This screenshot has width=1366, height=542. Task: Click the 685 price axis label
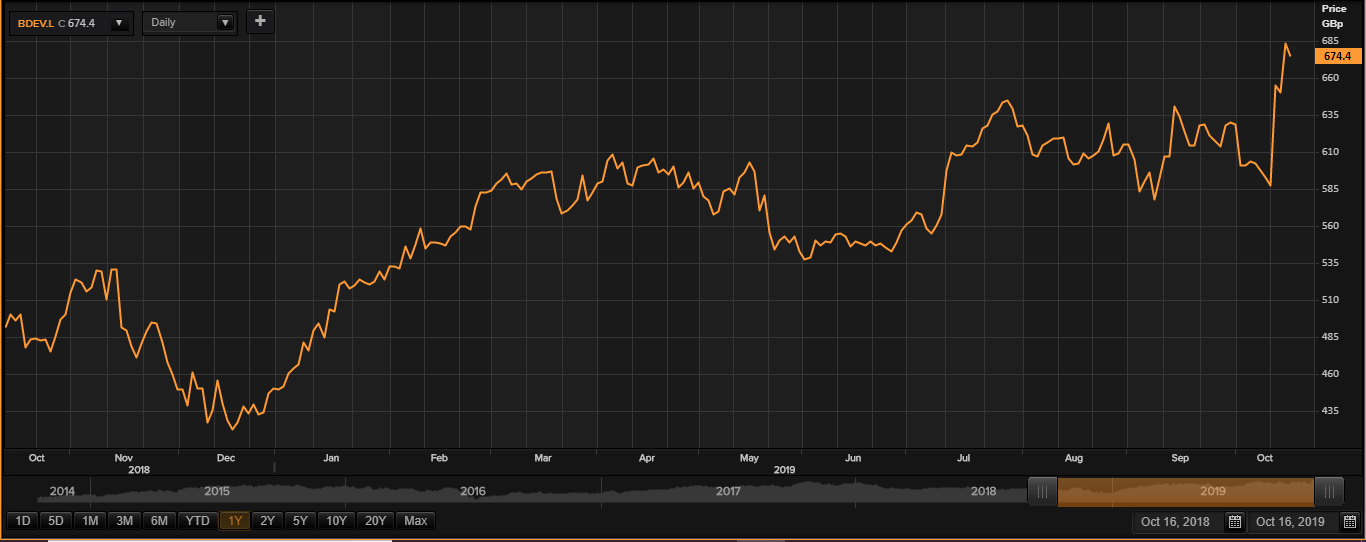click(1331, 41)
